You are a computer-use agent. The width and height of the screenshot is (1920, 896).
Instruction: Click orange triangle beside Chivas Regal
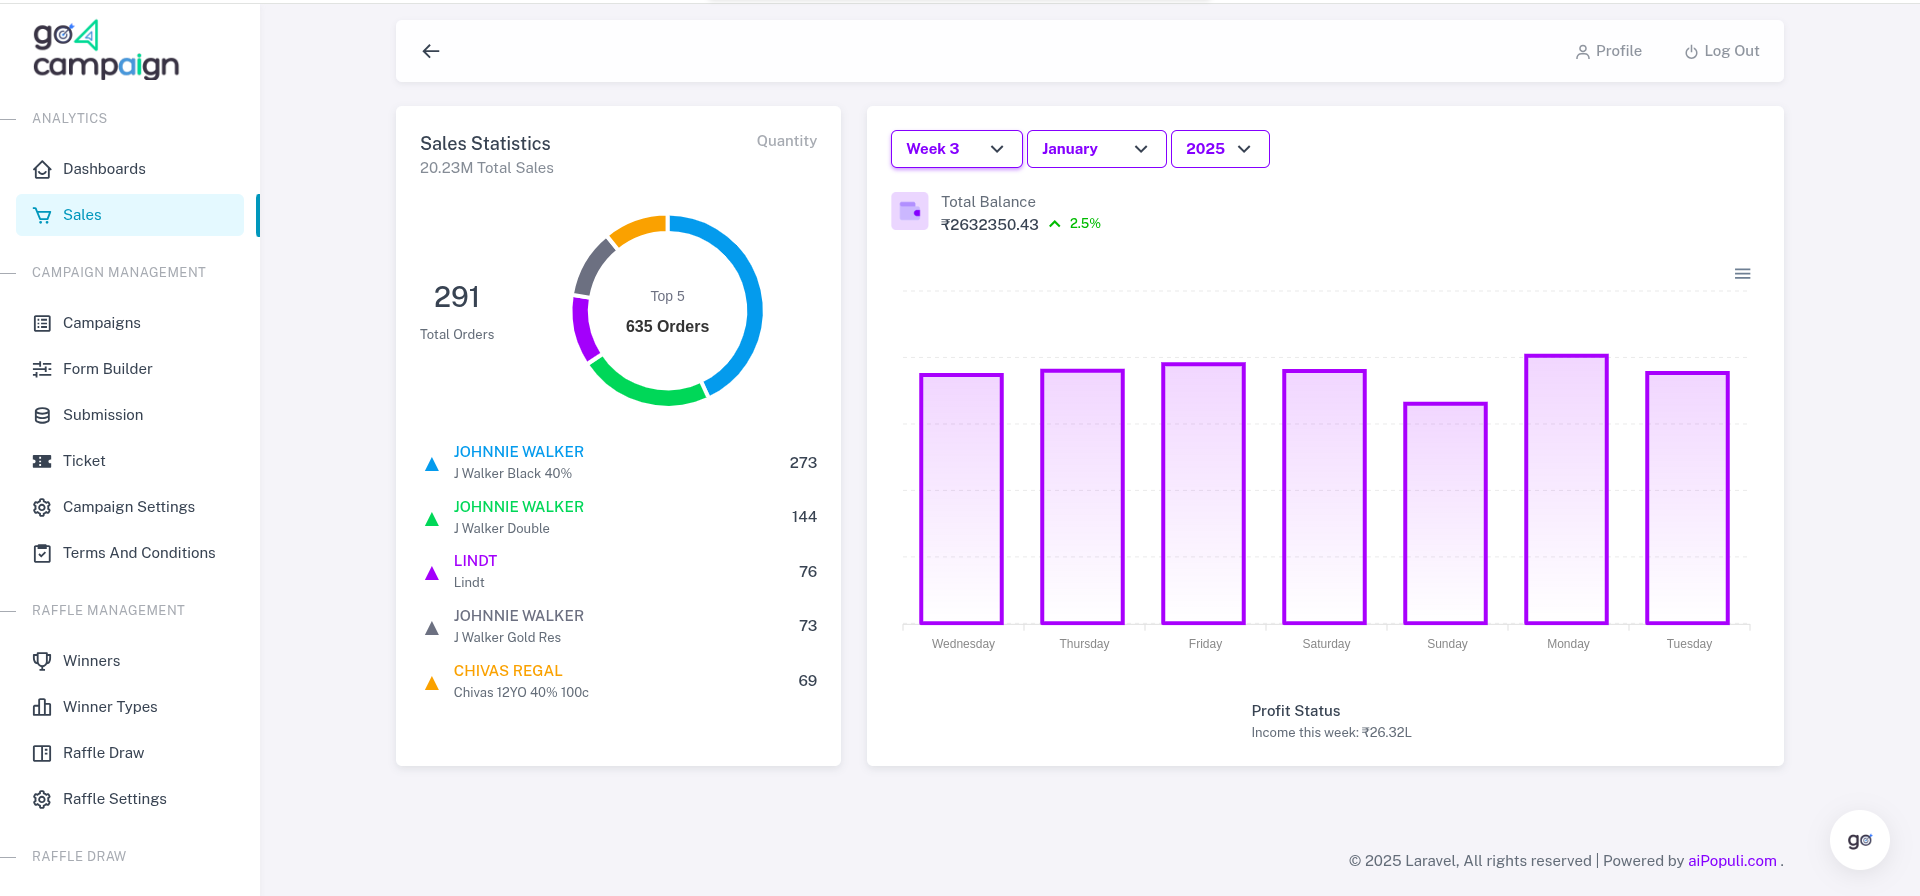point(432,683)
